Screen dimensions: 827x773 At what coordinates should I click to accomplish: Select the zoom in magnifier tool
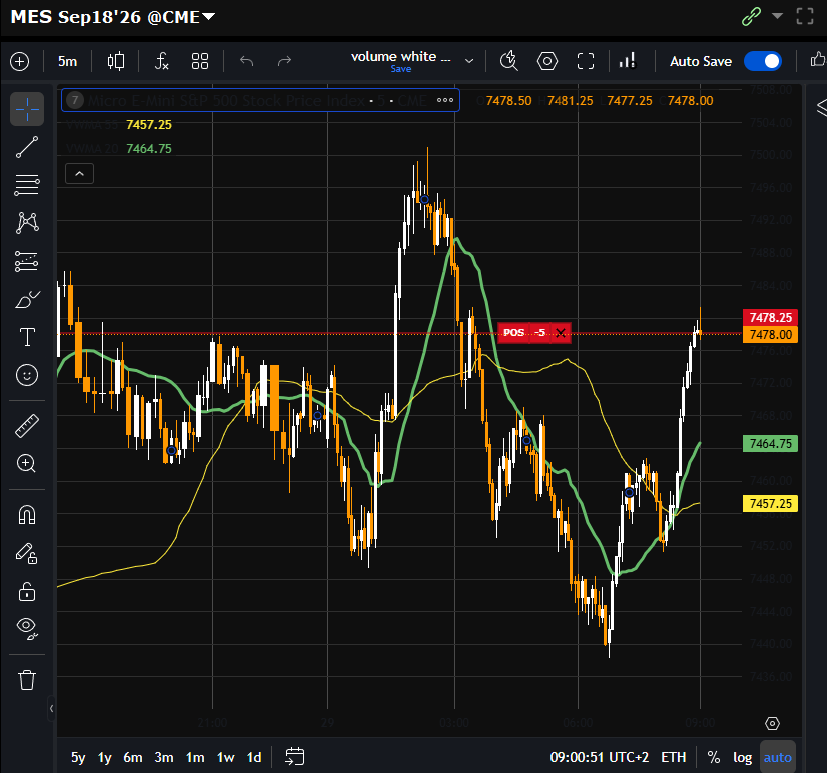[27, 463]
